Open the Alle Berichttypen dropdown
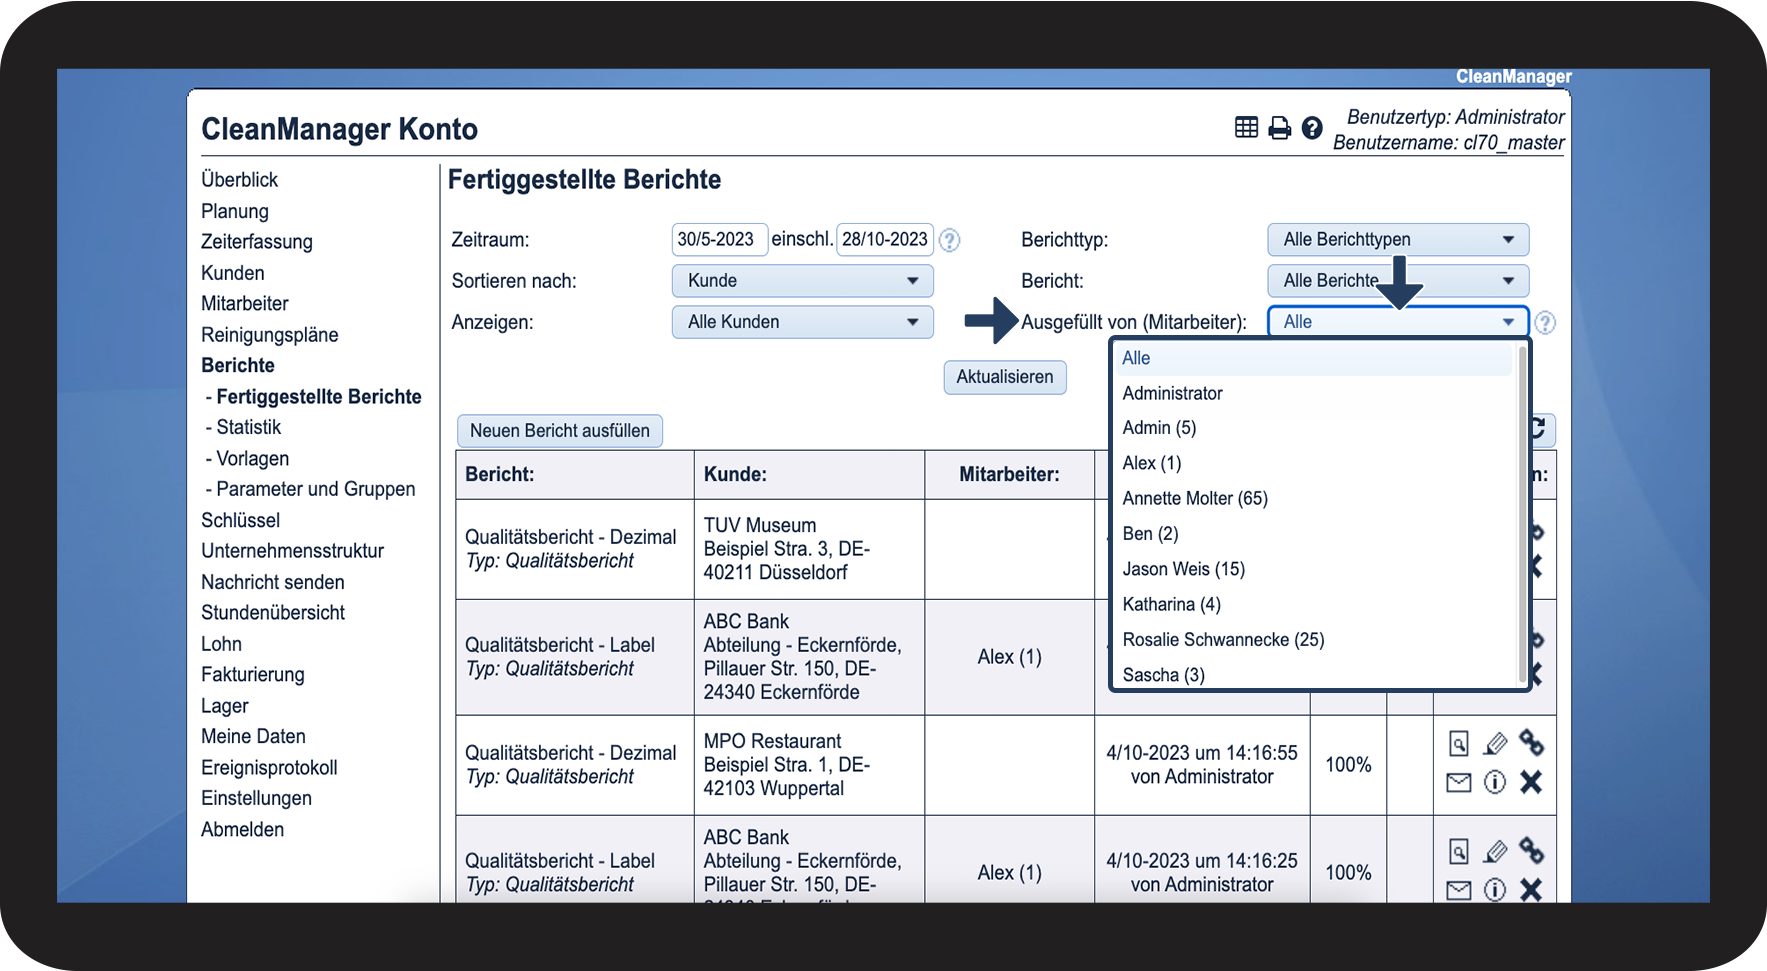 click(1397, 240)
